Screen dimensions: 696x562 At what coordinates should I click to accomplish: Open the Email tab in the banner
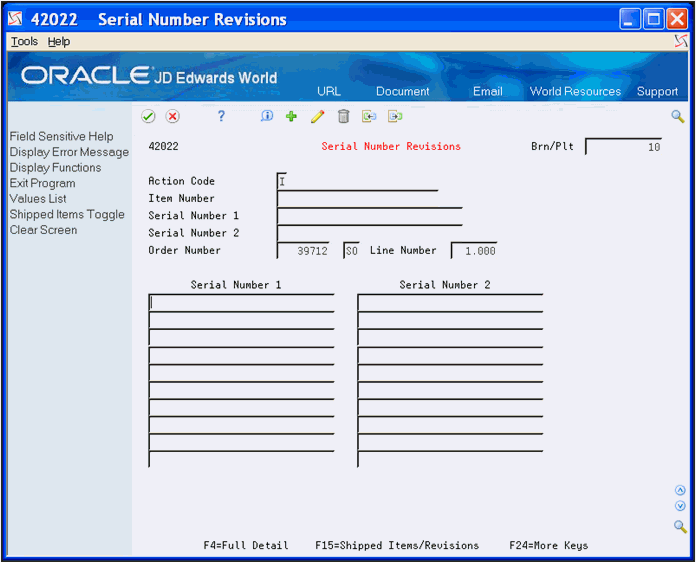[x=487, y=91]
